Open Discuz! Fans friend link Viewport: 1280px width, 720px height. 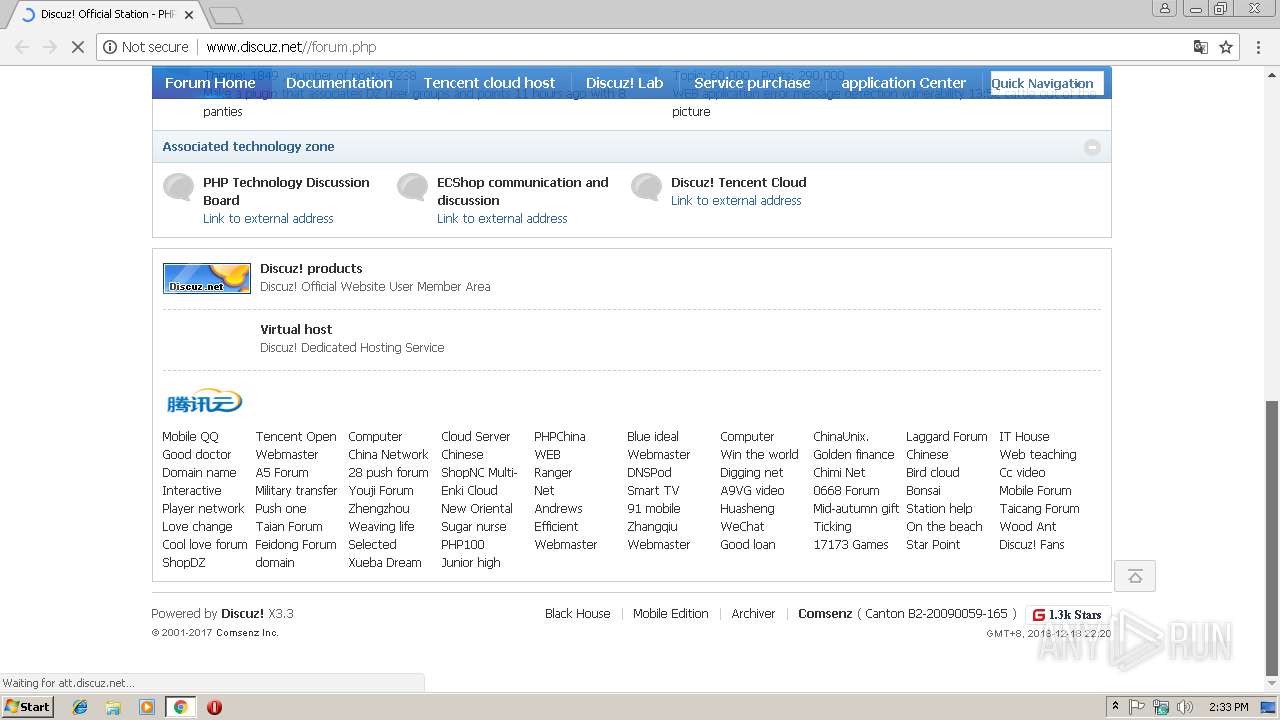point(1031,545)
